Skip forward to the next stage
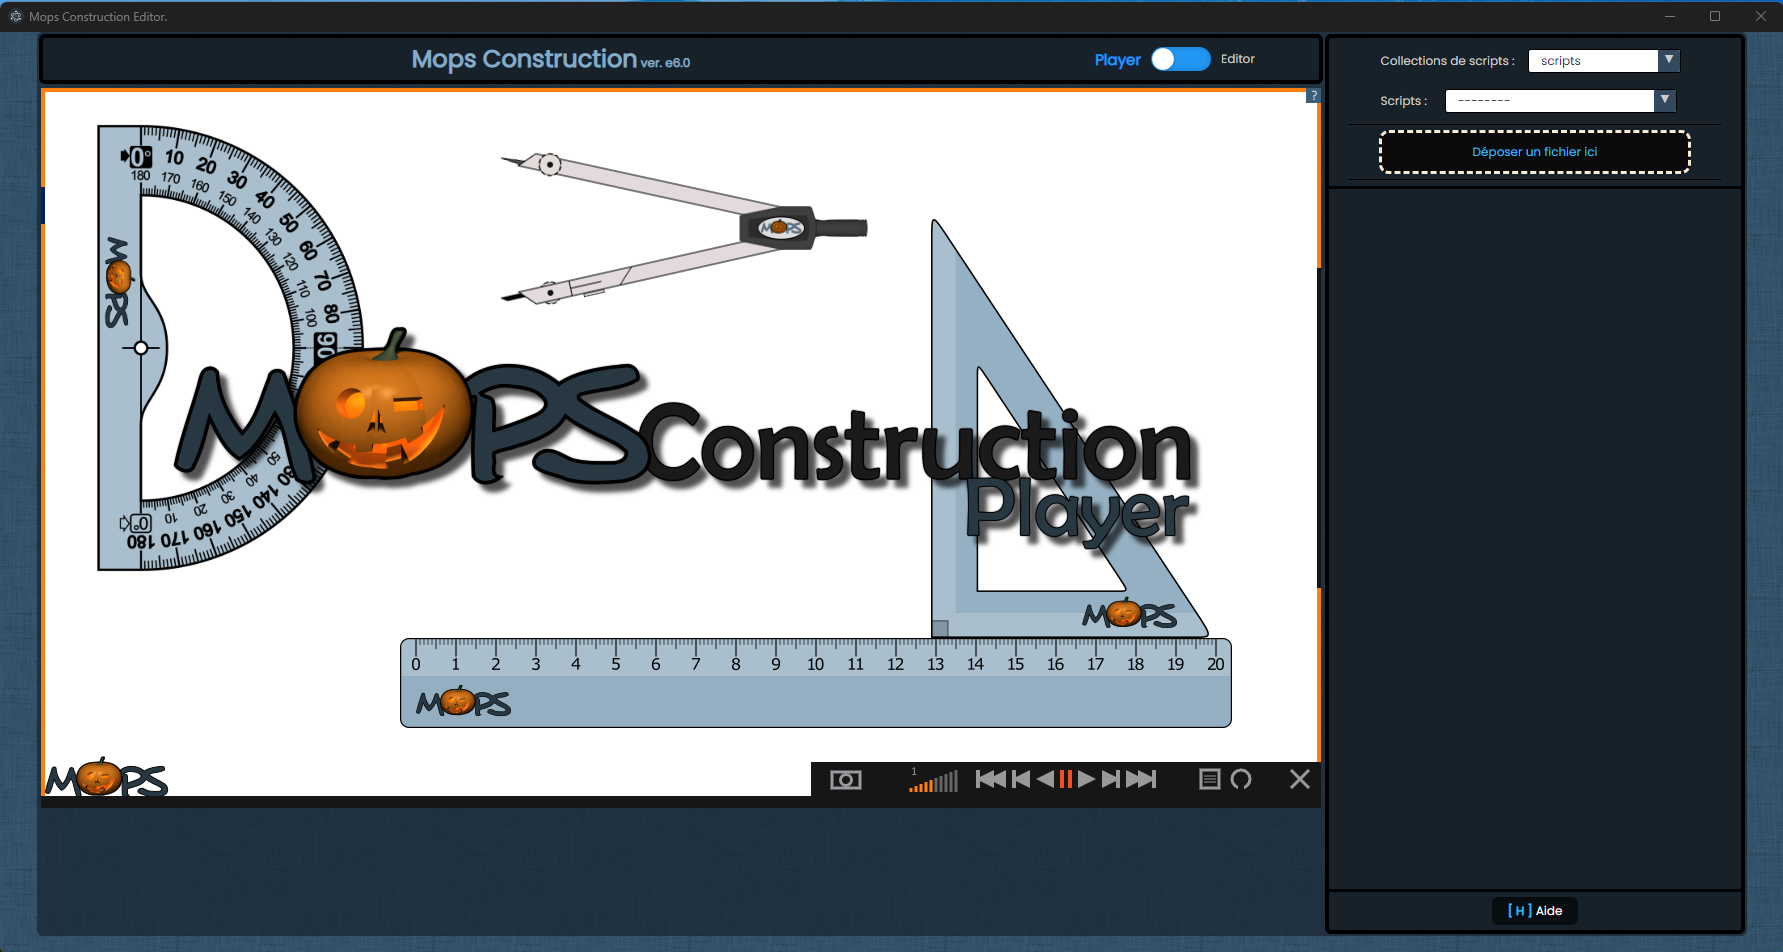Image resolution: width=1783 pixels, height=952 pixels. 1111,779
